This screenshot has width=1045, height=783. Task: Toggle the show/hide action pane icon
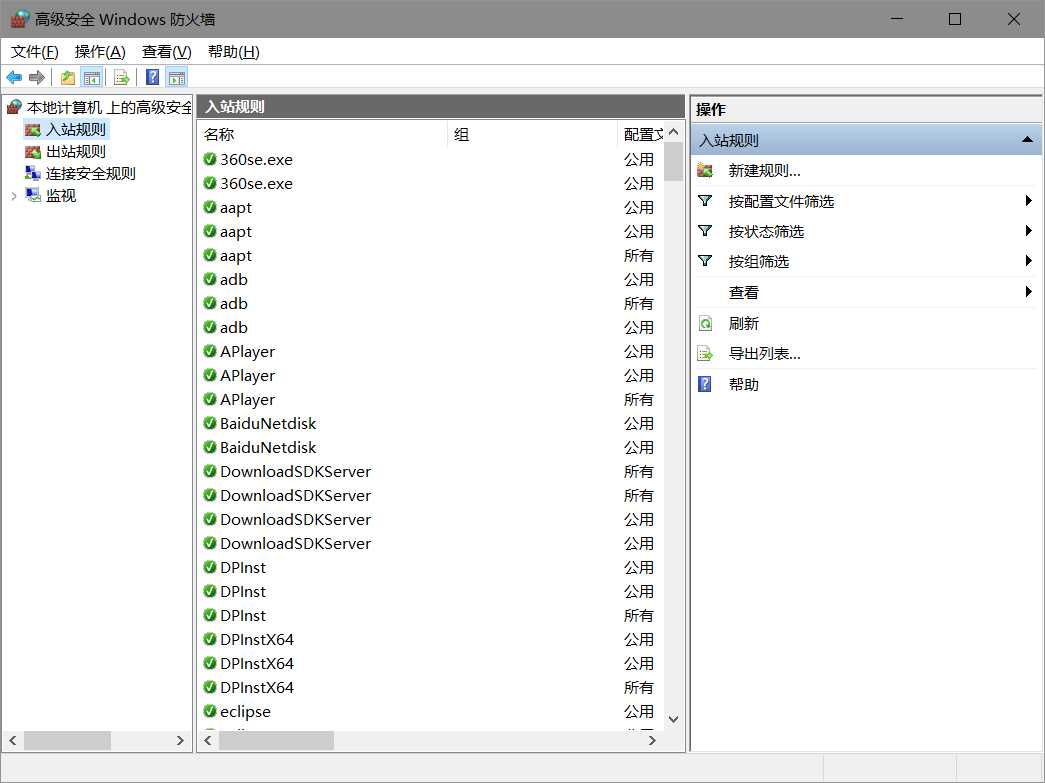pos(177,77)
